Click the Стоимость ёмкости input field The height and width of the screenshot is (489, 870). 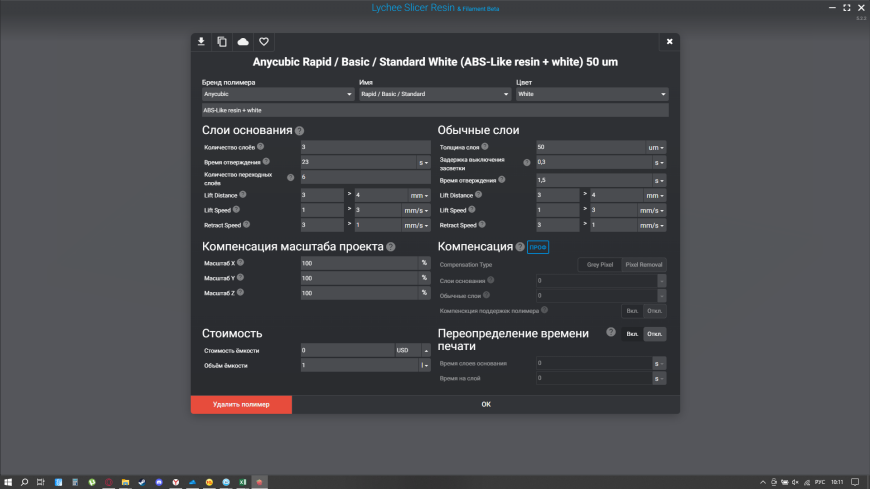point(347,350)
